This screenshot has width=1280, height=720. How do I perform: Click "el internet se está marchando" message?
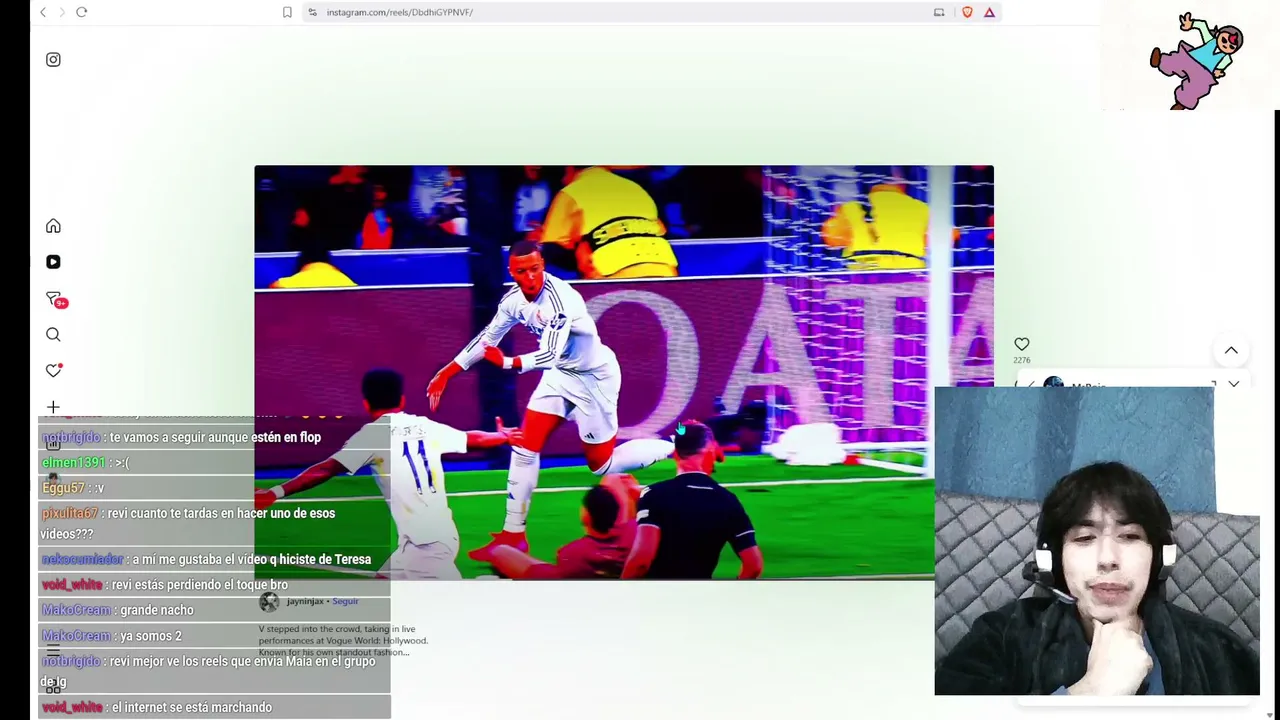215,707
